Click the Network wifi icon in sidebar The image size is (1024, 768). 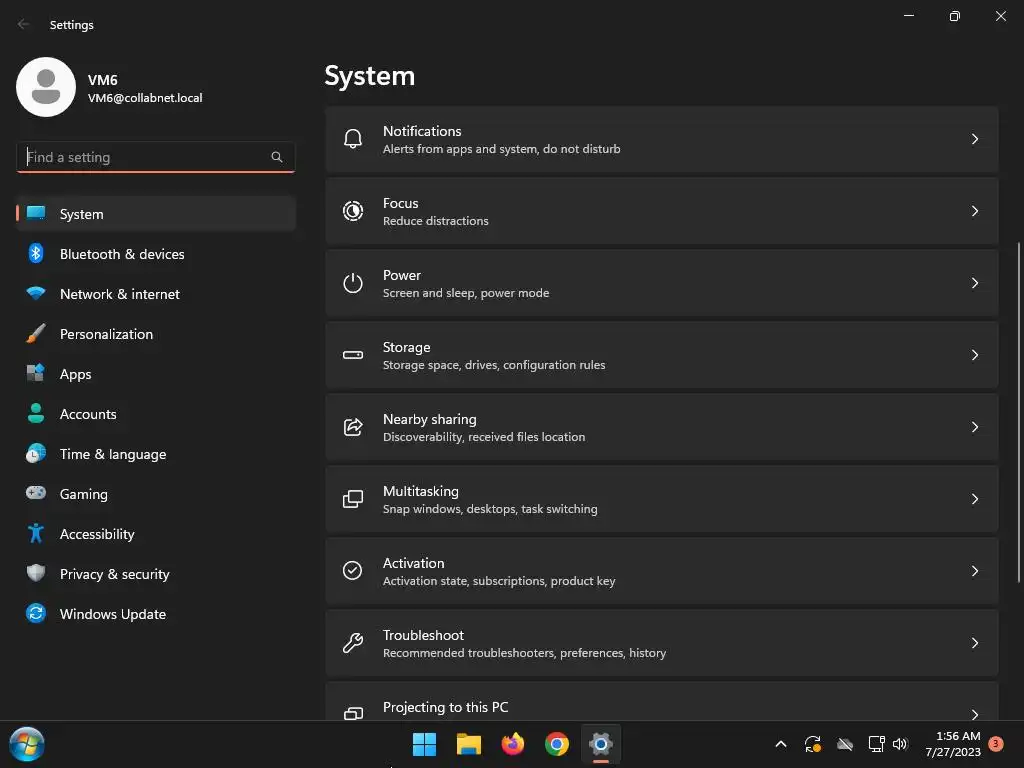coord(36,293)
